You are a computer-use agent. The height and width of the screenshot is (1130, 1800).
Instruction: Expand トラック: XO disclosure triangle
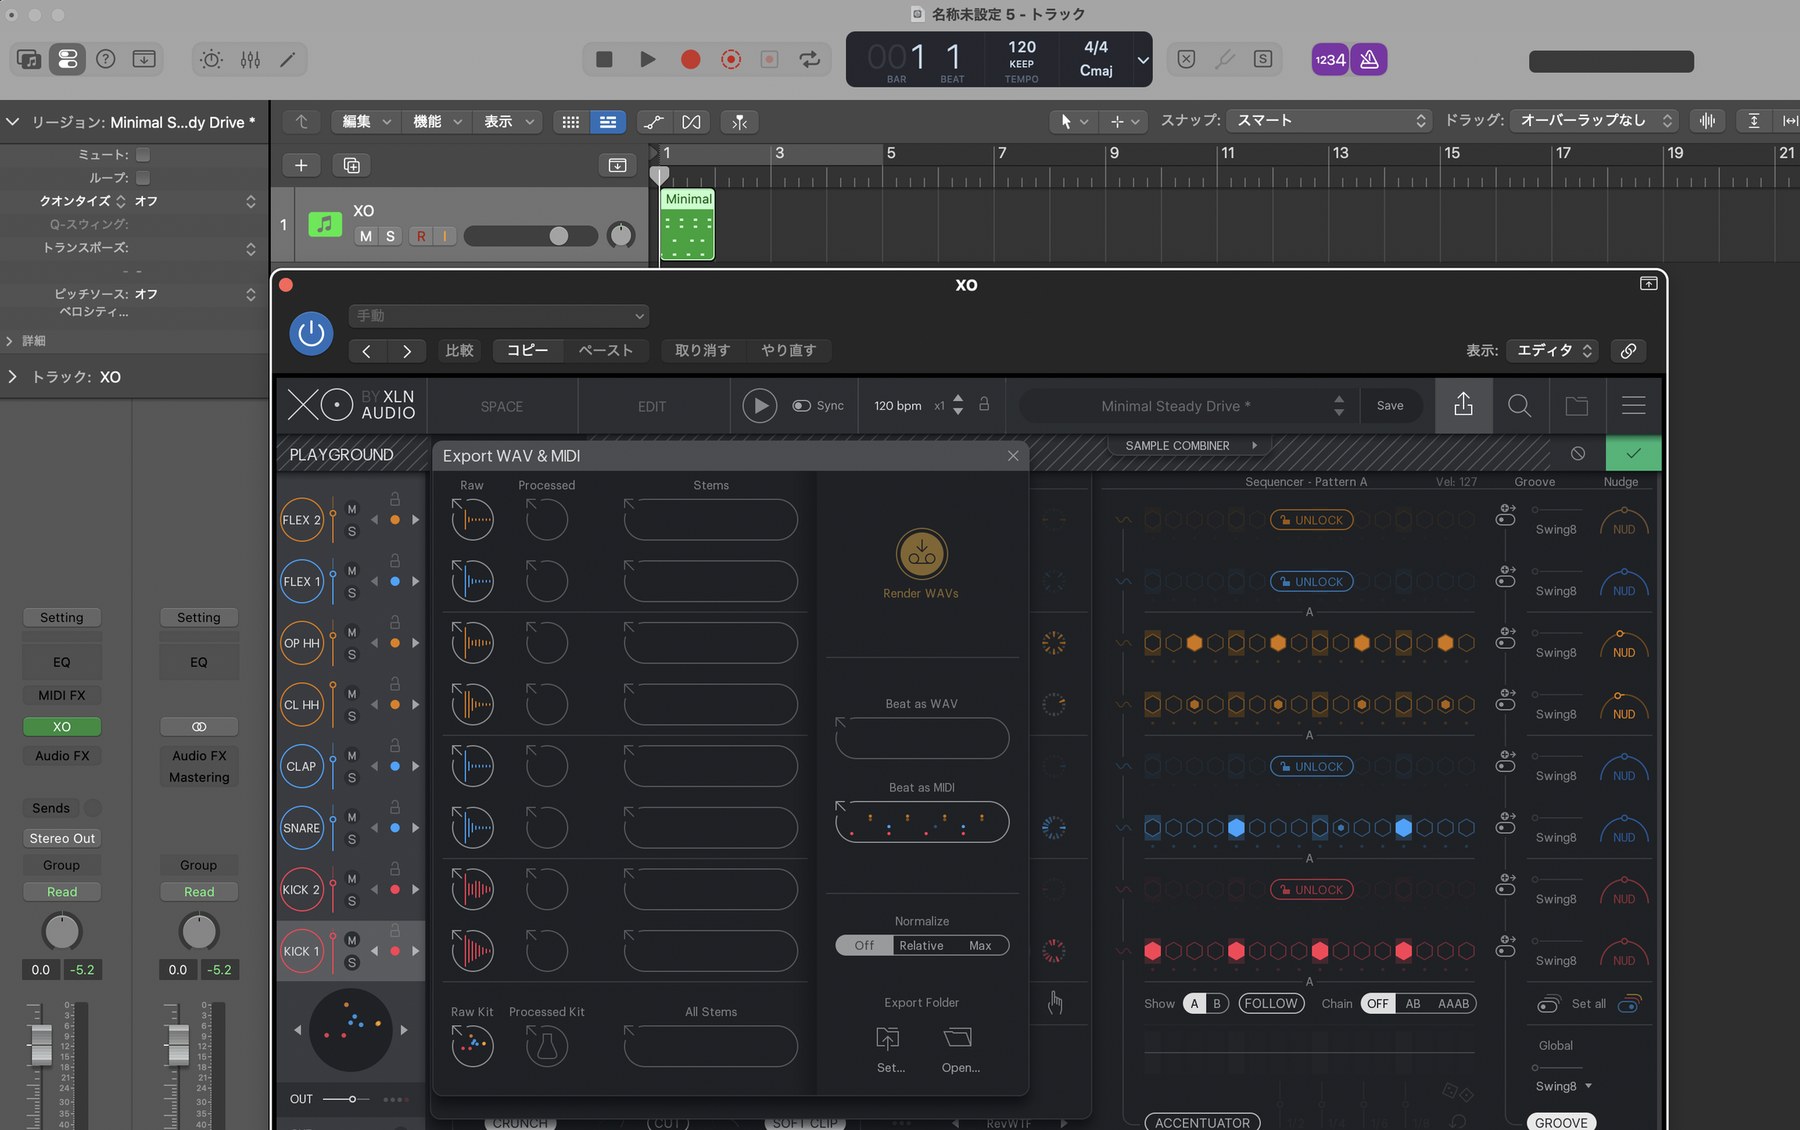(12, 377)
